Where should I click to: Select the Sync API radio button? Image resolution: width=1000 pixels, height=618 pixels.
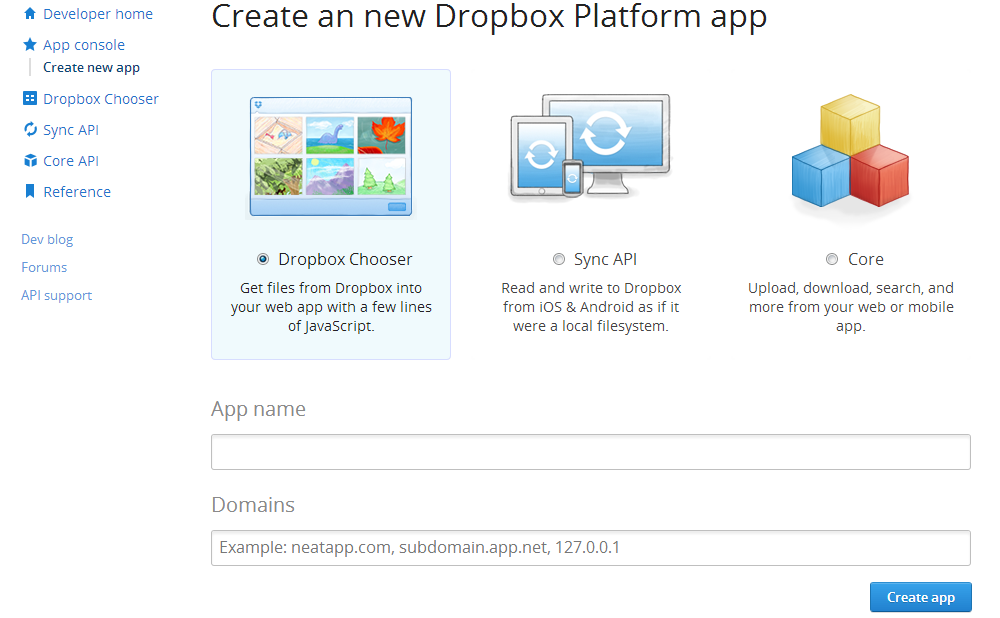coord(559,259)
